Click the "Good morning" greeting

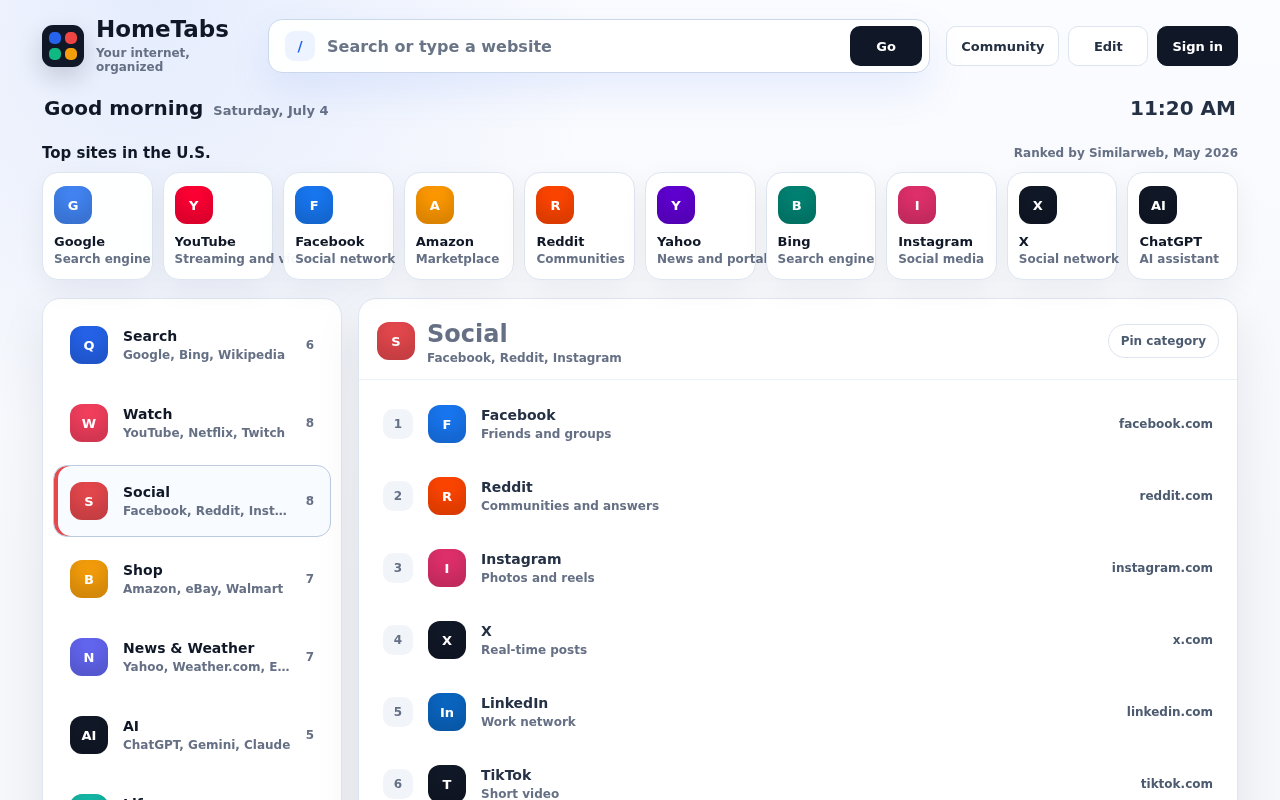pyautogui.click(x=123, y=108)
